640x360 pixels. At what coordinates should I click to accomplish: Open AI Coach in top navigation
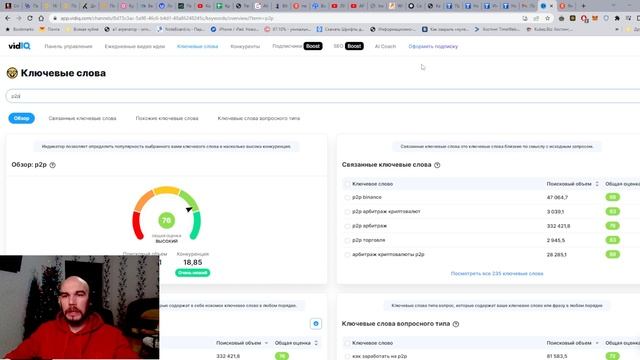[x=385, y=47]
